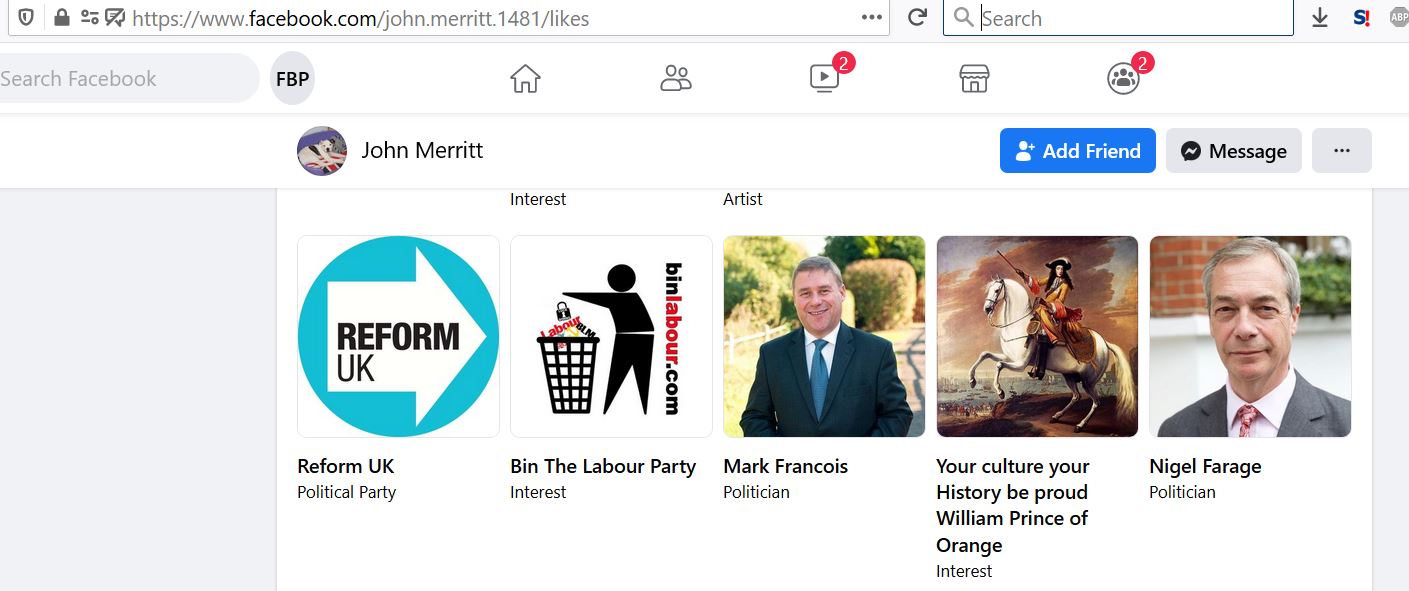Click the Add Friend button
Screen dimensions: 1409x591
tap(1077, 151)
